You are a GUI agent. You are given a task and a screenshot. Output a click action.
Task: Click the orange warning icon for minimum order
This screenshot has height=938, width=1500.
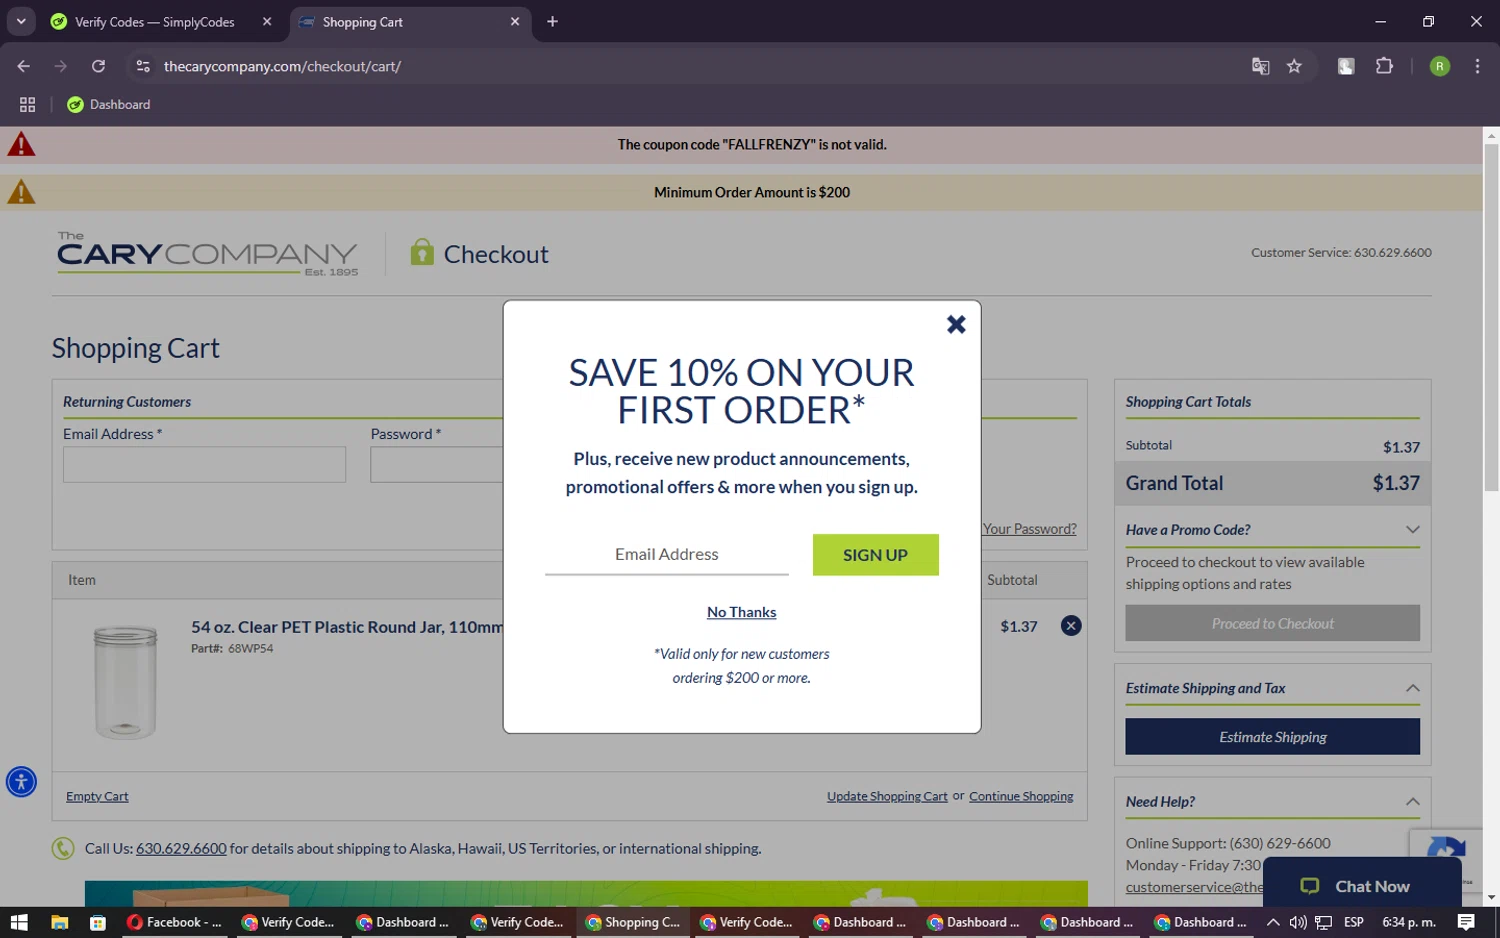pos(21,192)
